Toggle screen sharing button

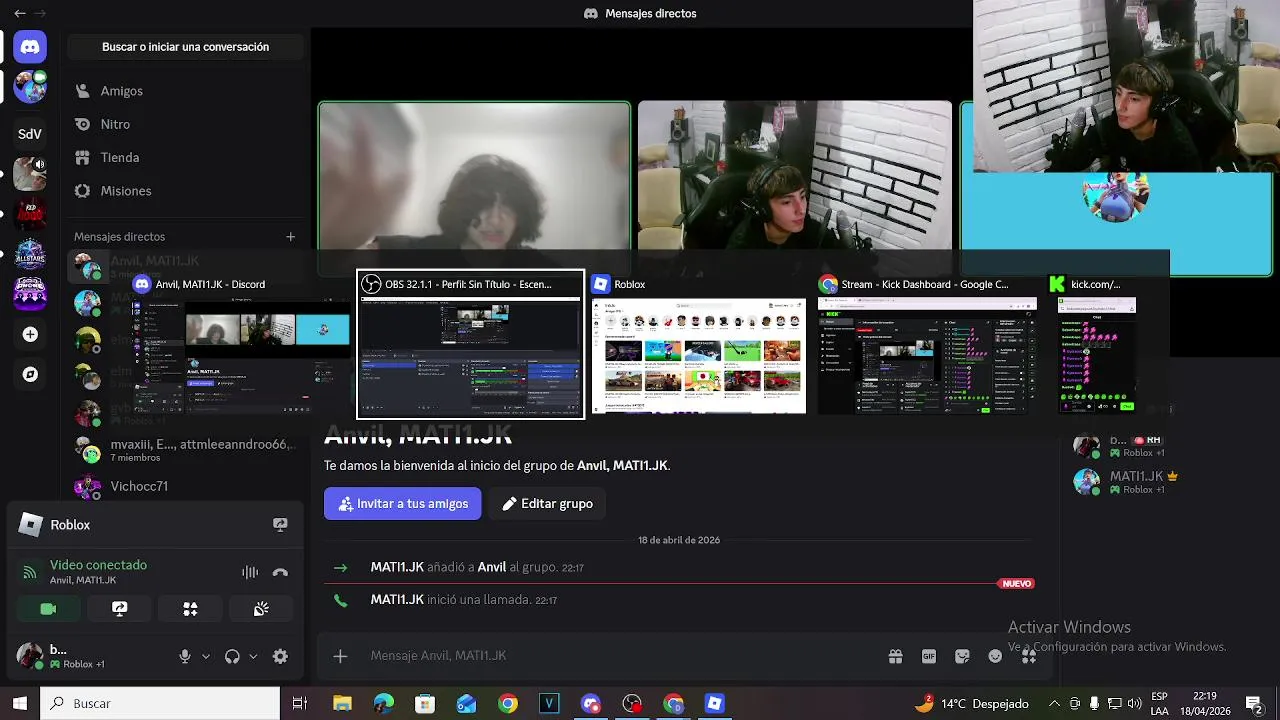click(119, 608)
